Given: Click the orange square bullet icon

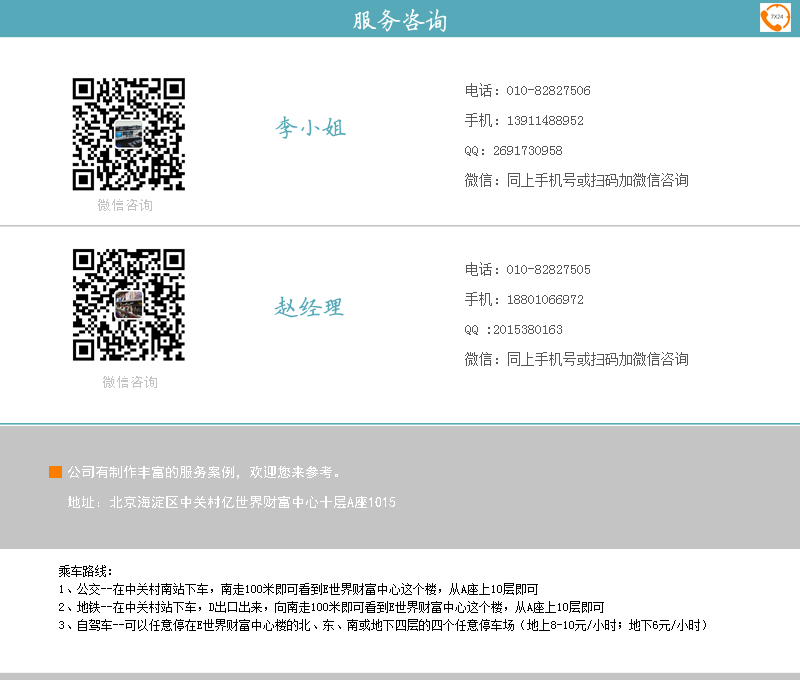Looking at the screenshot, I should tap(56, 472).
